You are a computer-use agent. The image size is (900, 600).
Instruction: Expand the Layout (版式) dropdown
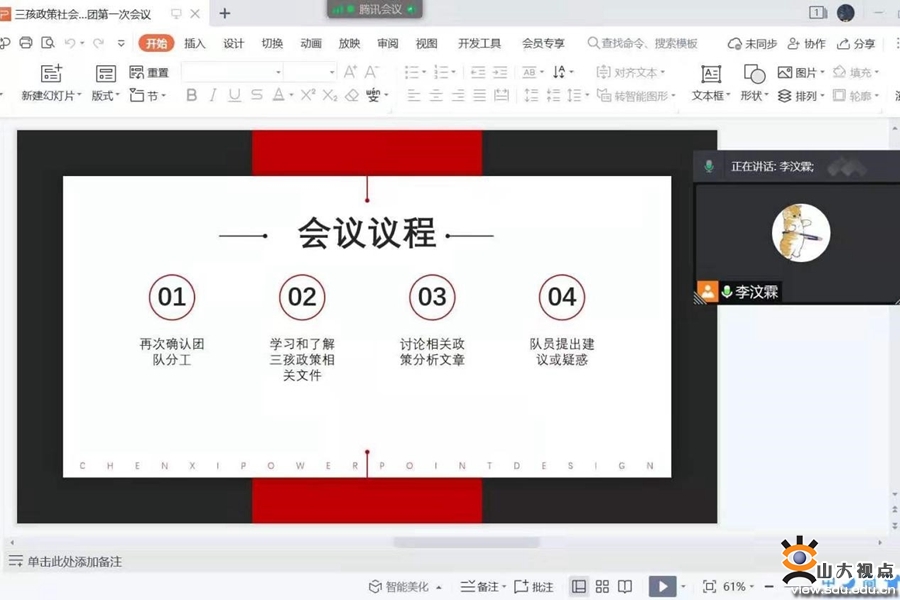[105, 96]
